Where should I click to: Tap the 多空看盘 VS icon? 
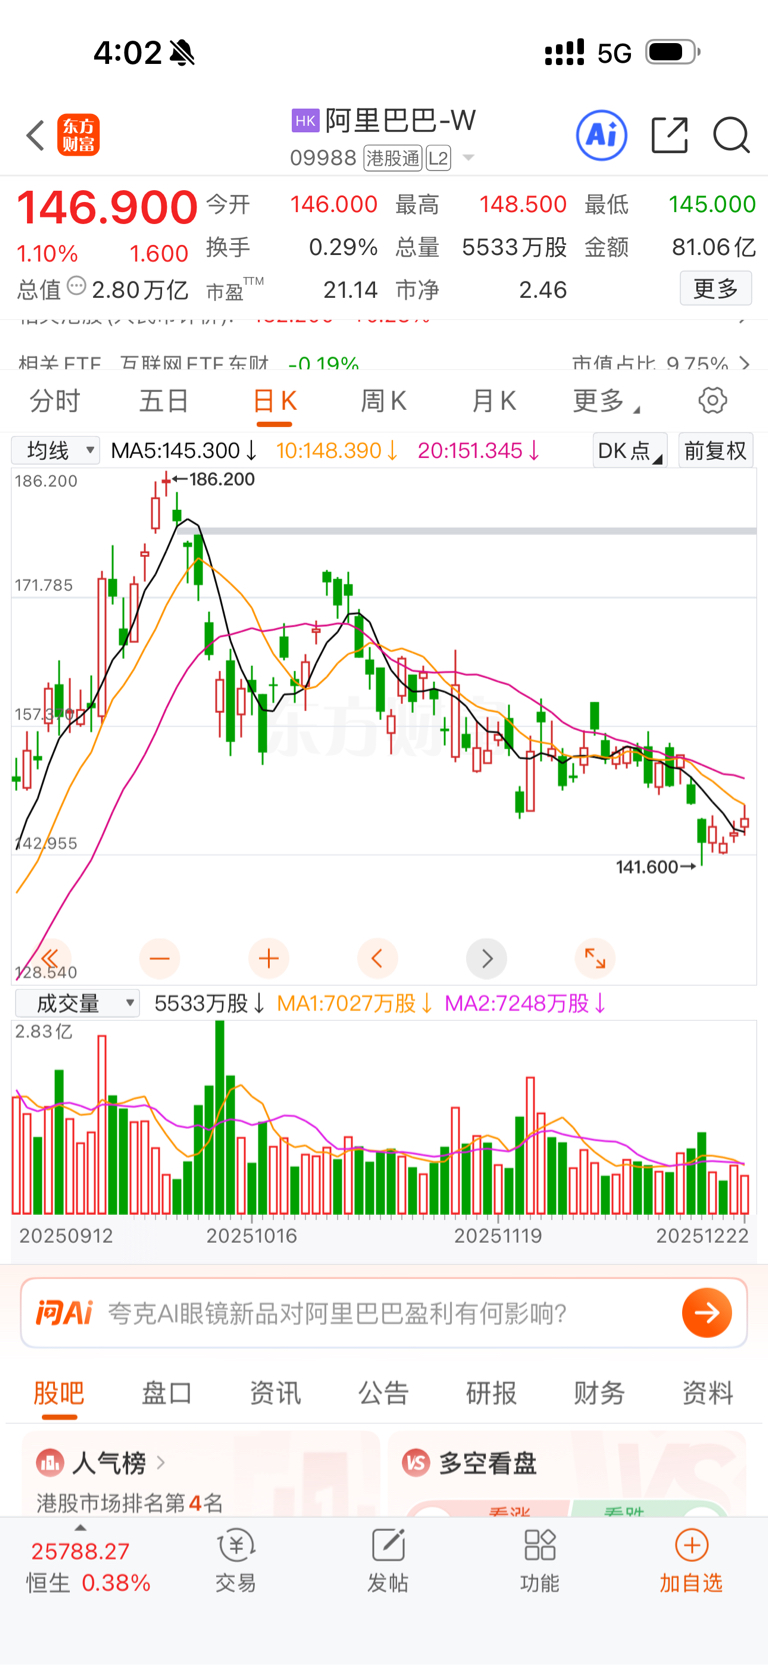point(416,1463)
